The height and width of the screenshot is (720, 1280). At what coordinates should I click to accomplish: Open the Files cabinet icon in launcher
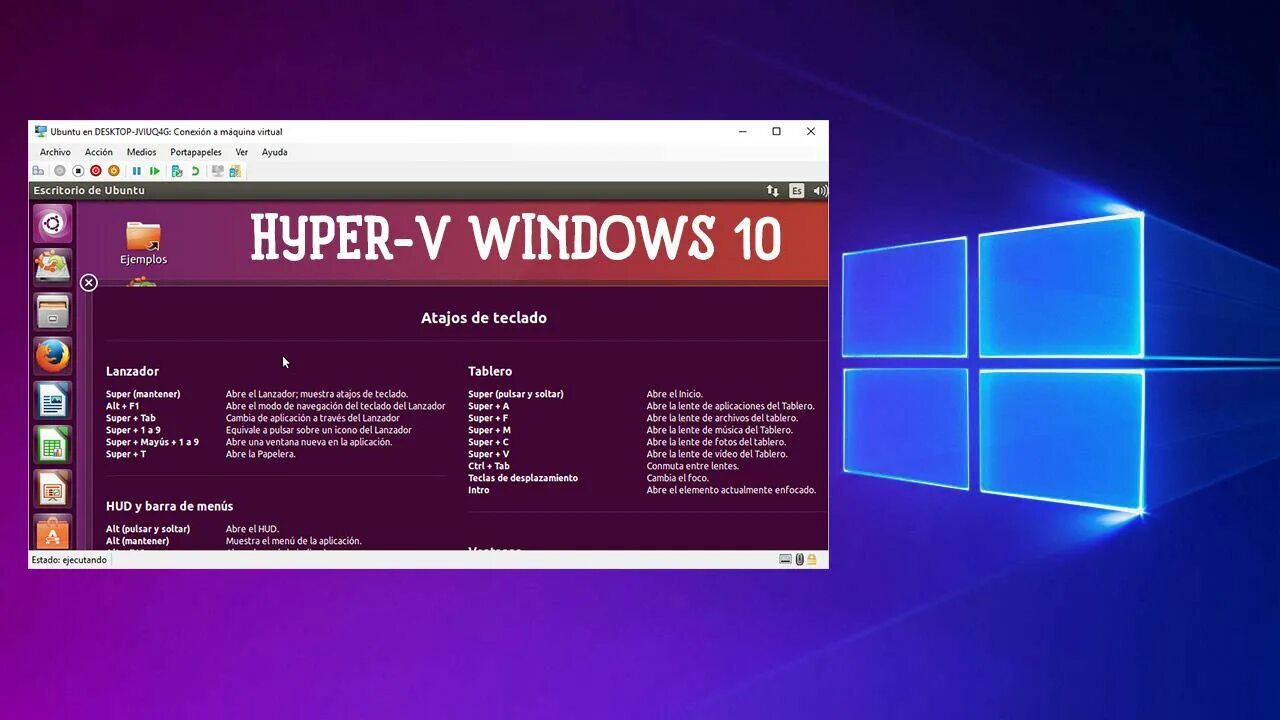coord(53,311)
